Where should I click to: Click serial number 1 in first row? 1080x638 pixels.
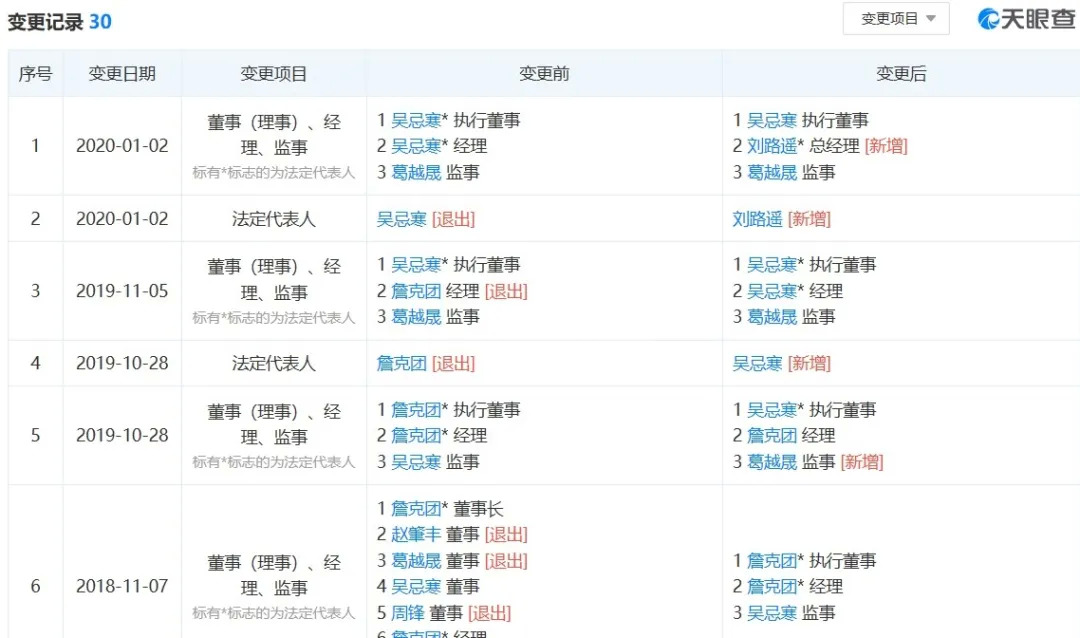pos(35,146)
